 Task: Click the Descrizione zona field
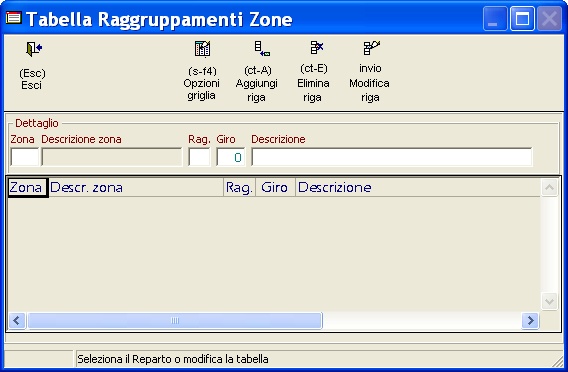[112, 157]
